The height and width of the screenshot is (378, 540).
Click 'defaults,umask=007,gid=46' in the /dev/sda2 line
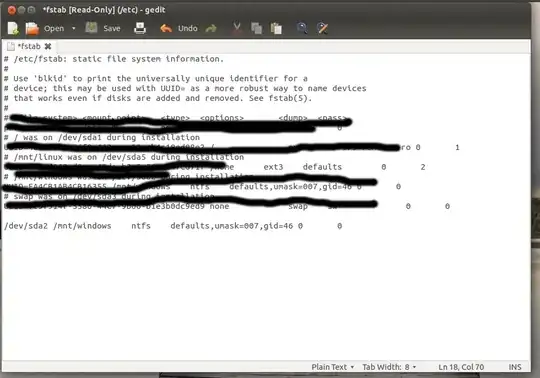point(232,226)
